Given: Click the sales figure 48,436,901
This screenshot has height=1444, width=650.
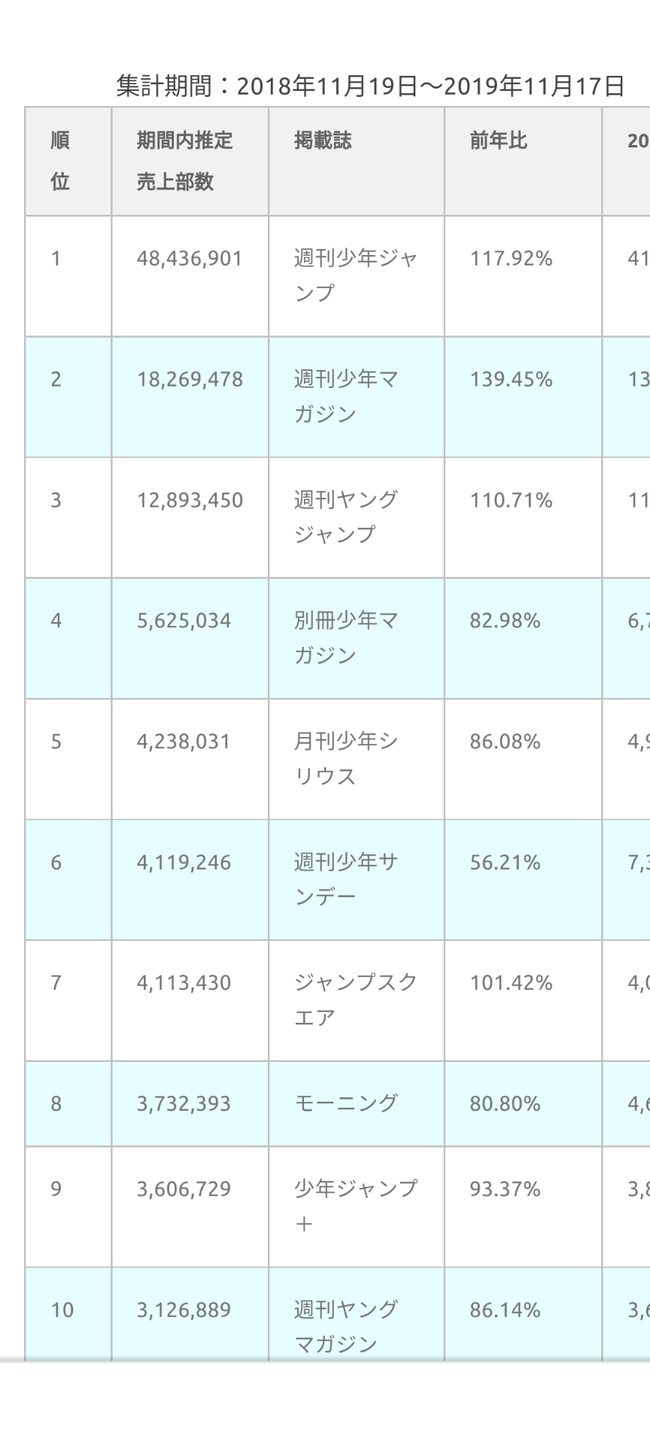Looking at the screenshot, I should pos(190,259).
